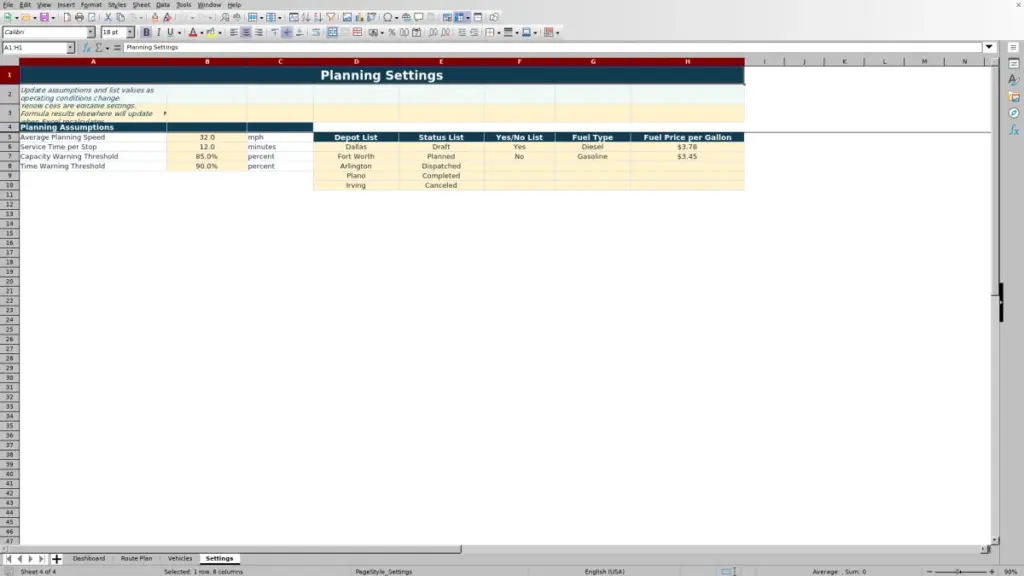Open Font Color dropdown arrow

pos(202,33)
